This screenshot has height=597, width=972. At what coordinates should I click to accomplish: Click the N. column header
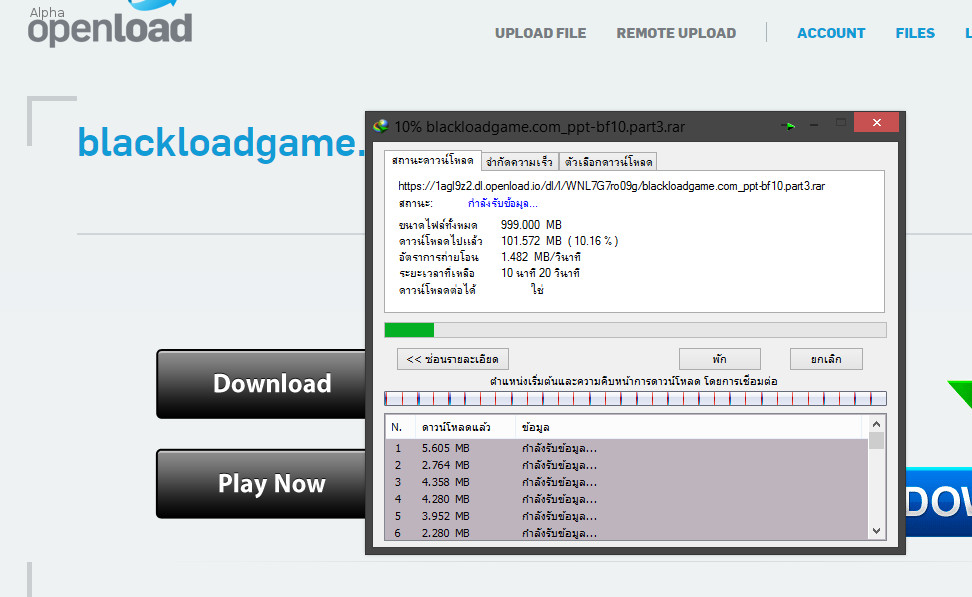click(400, 427)
